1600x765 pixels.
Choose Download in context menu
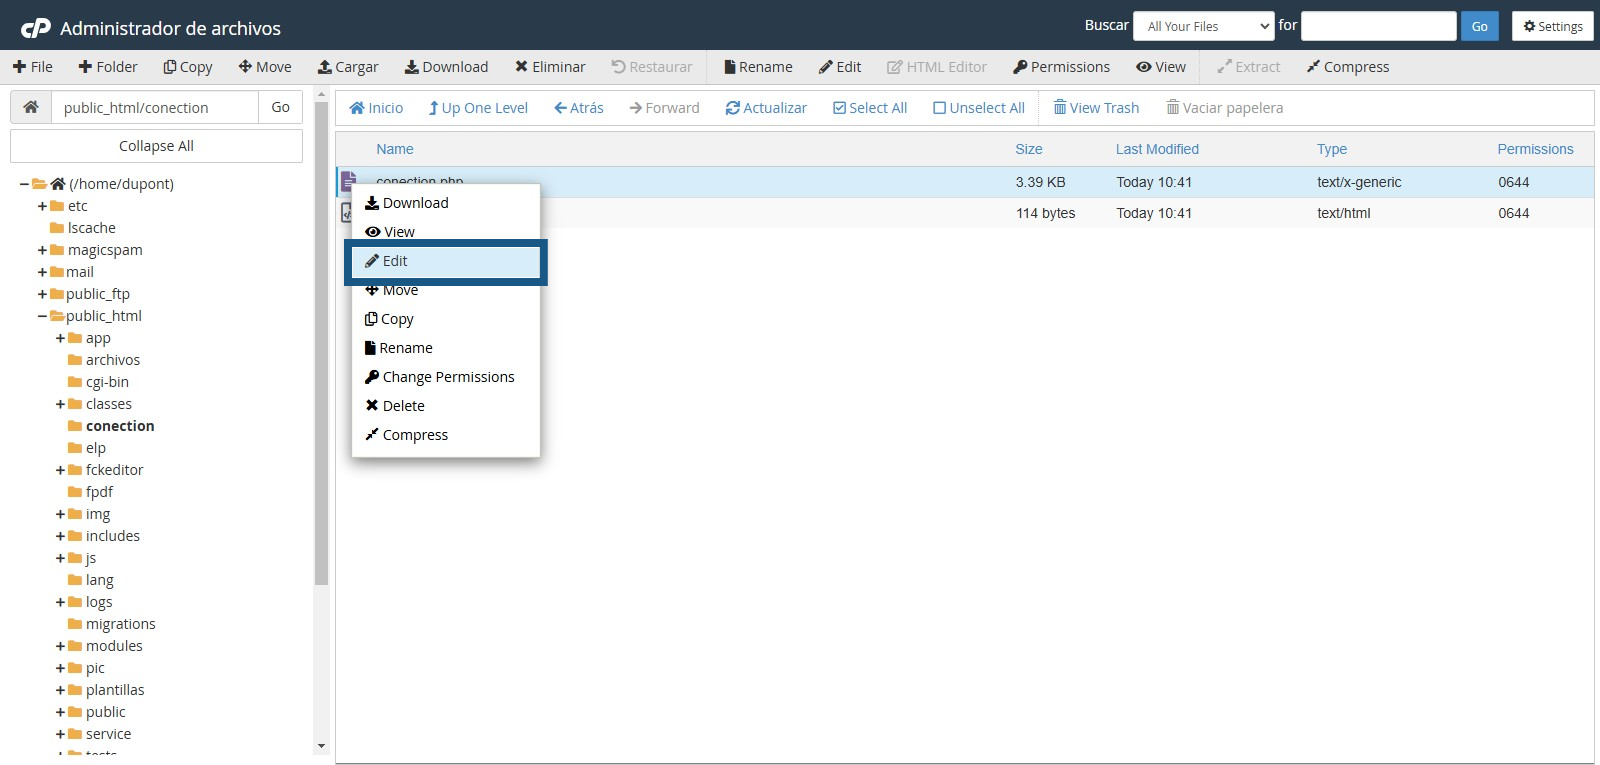pyautogui.click(x=445, y=203)
